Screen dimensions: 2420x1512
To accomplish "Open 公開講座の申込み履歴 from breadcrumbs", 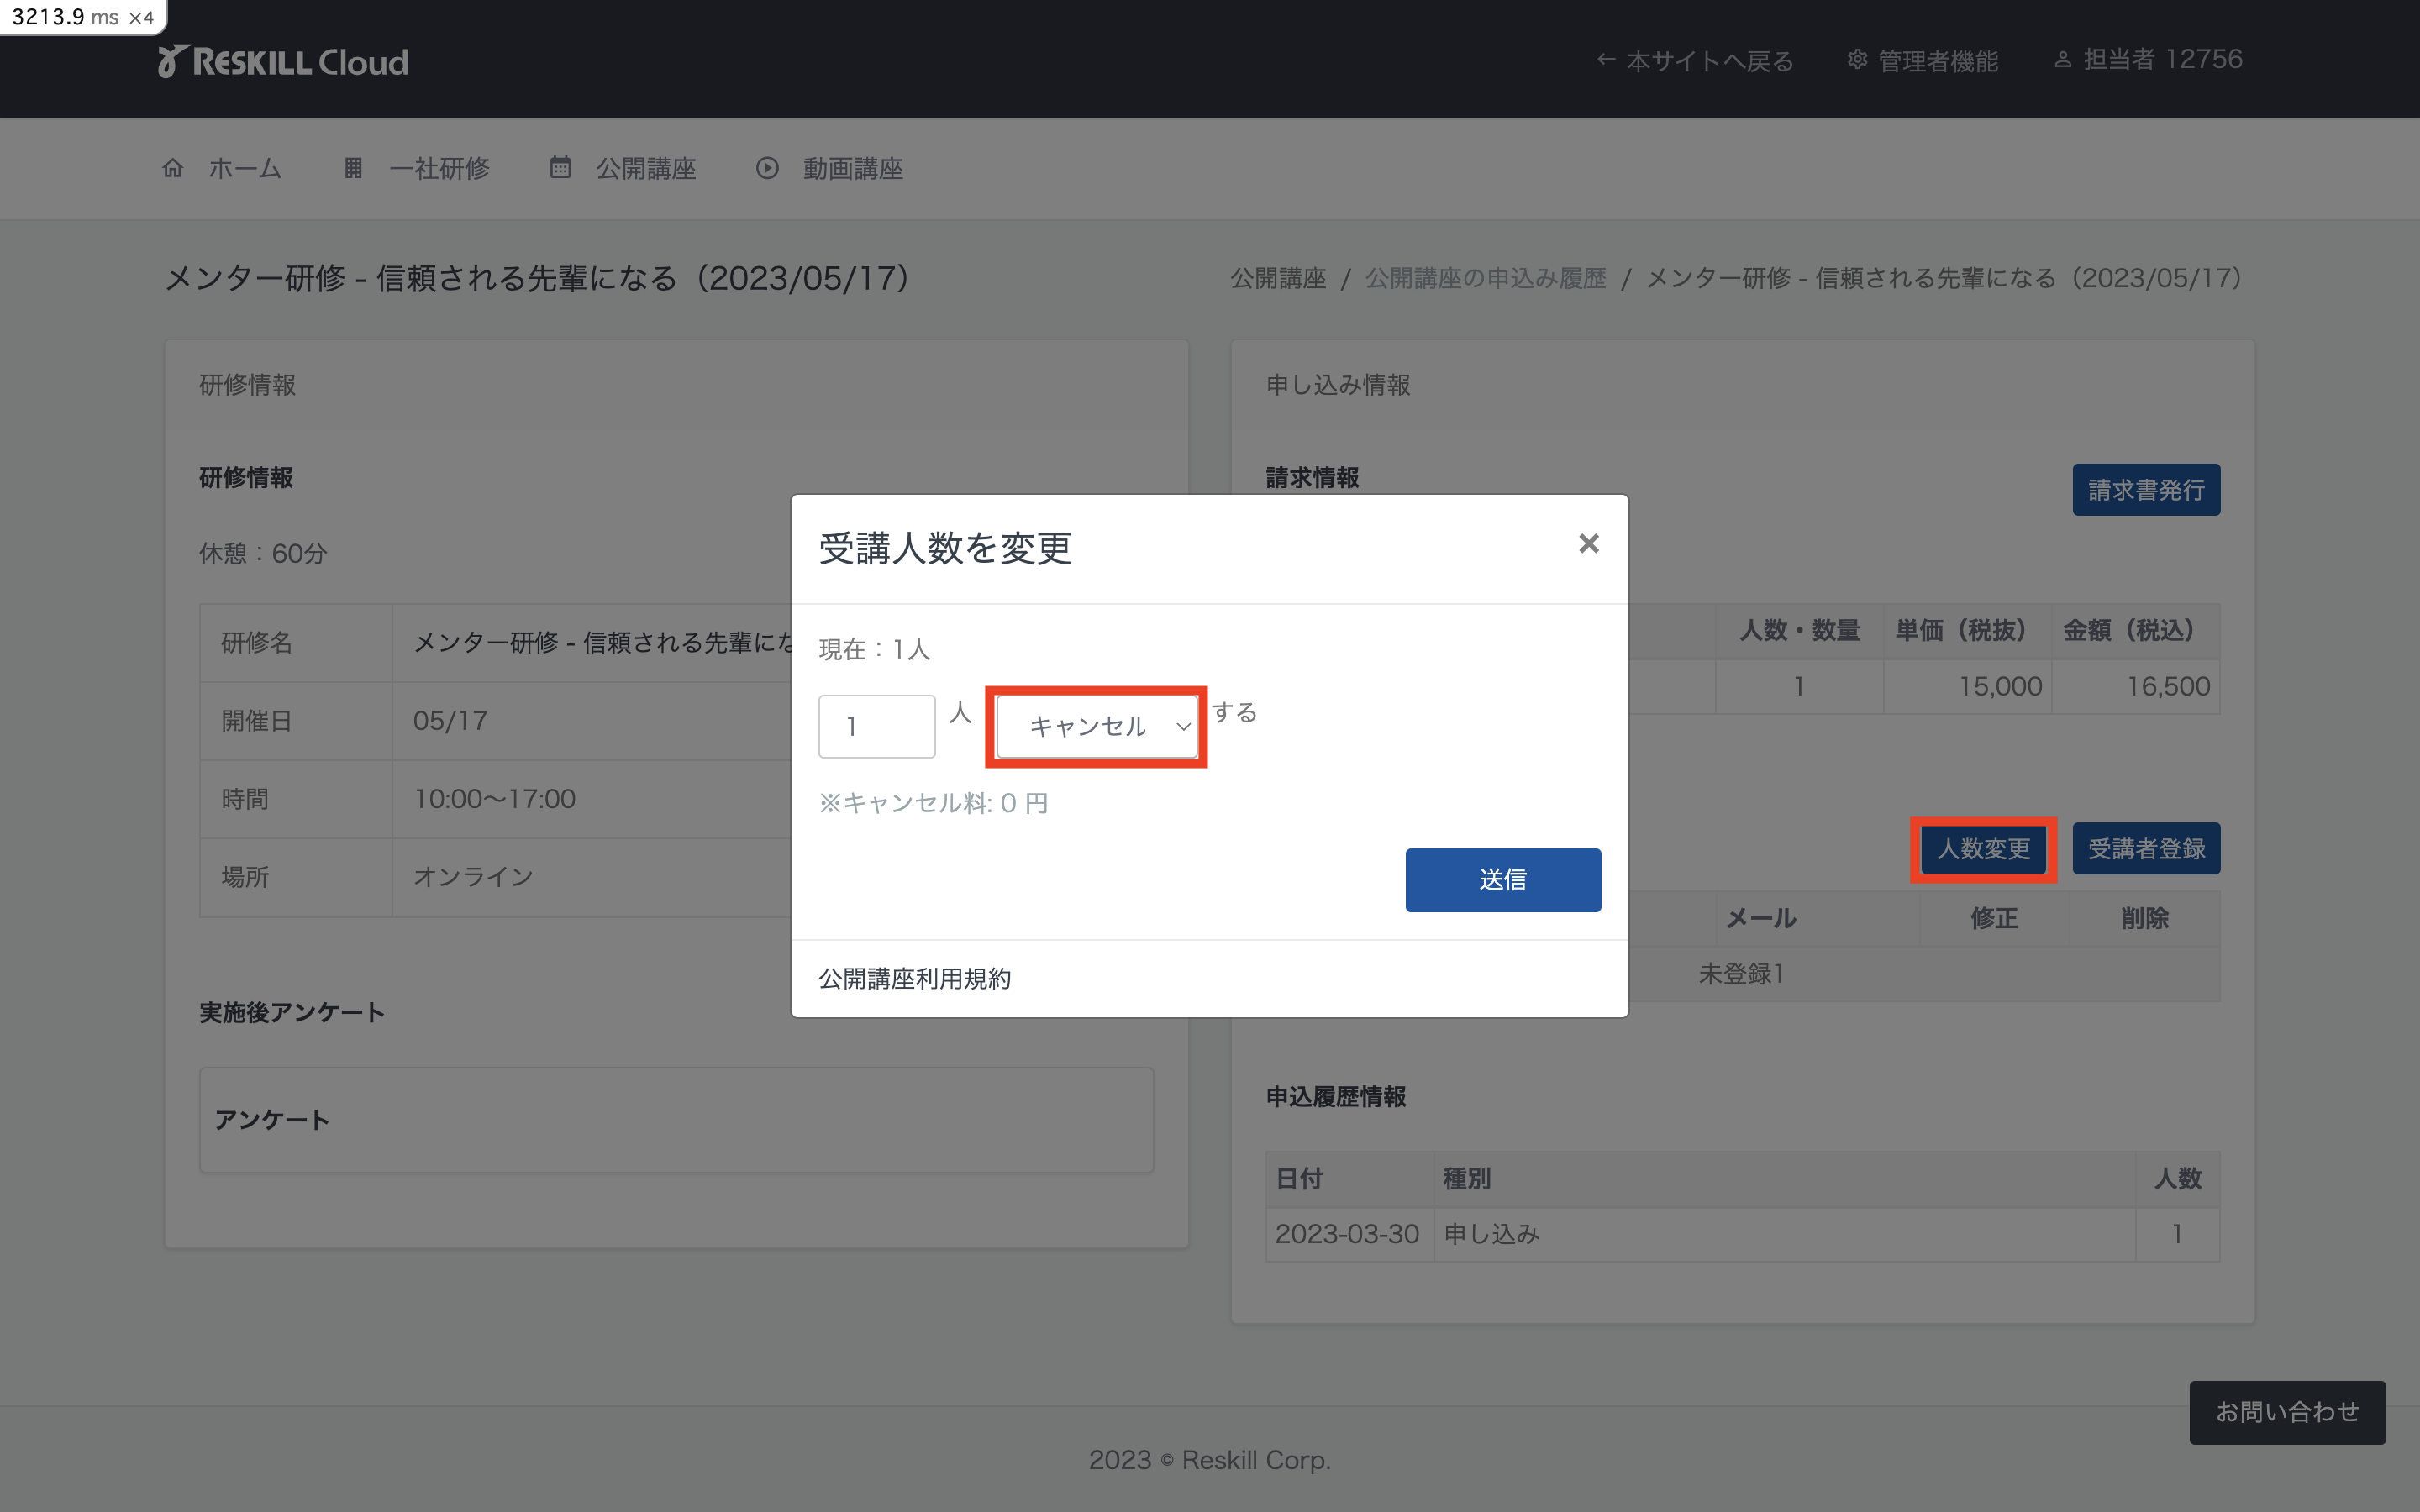I will click(x=1485, y=278).
